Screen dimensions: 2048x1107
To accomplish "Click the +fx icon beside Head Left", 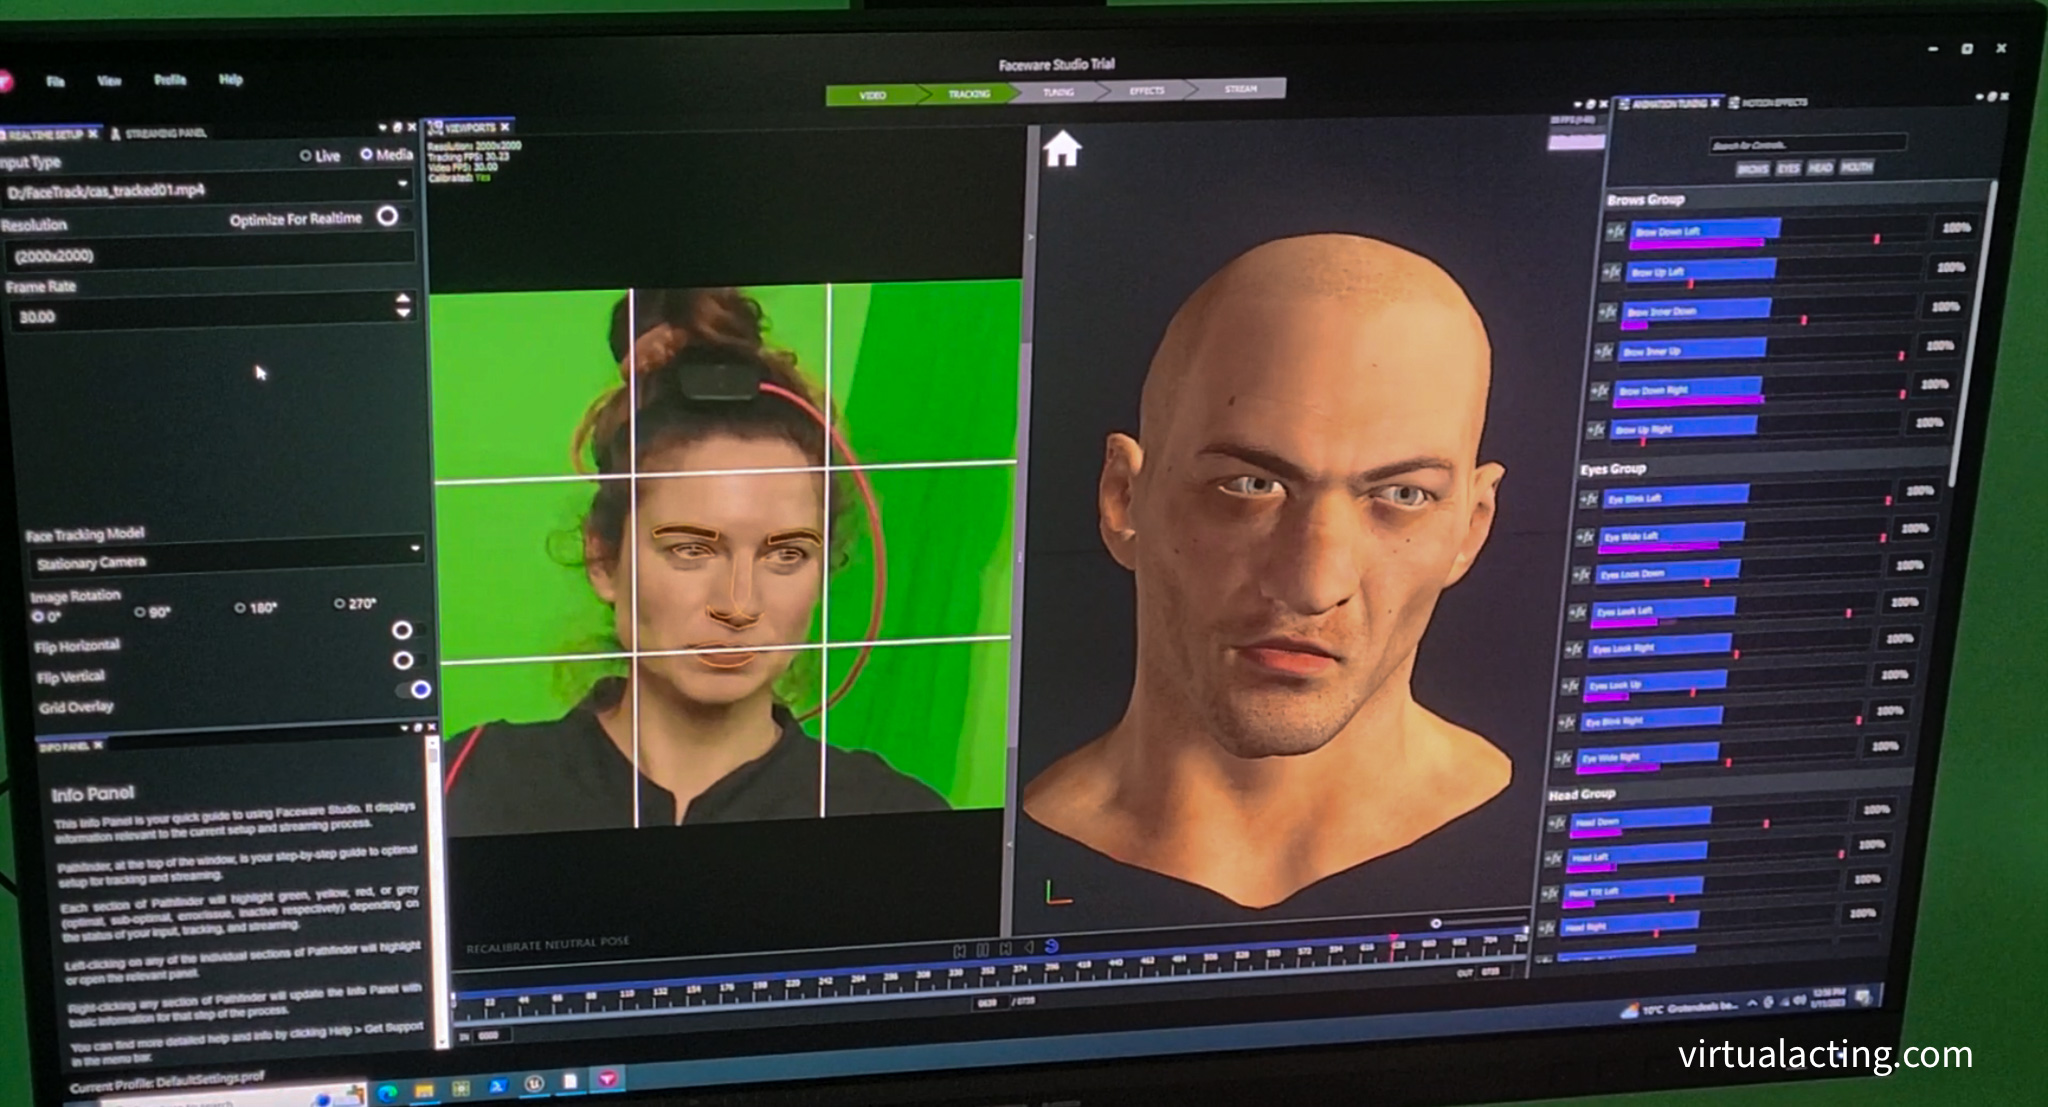I will tap(1553, 858).
